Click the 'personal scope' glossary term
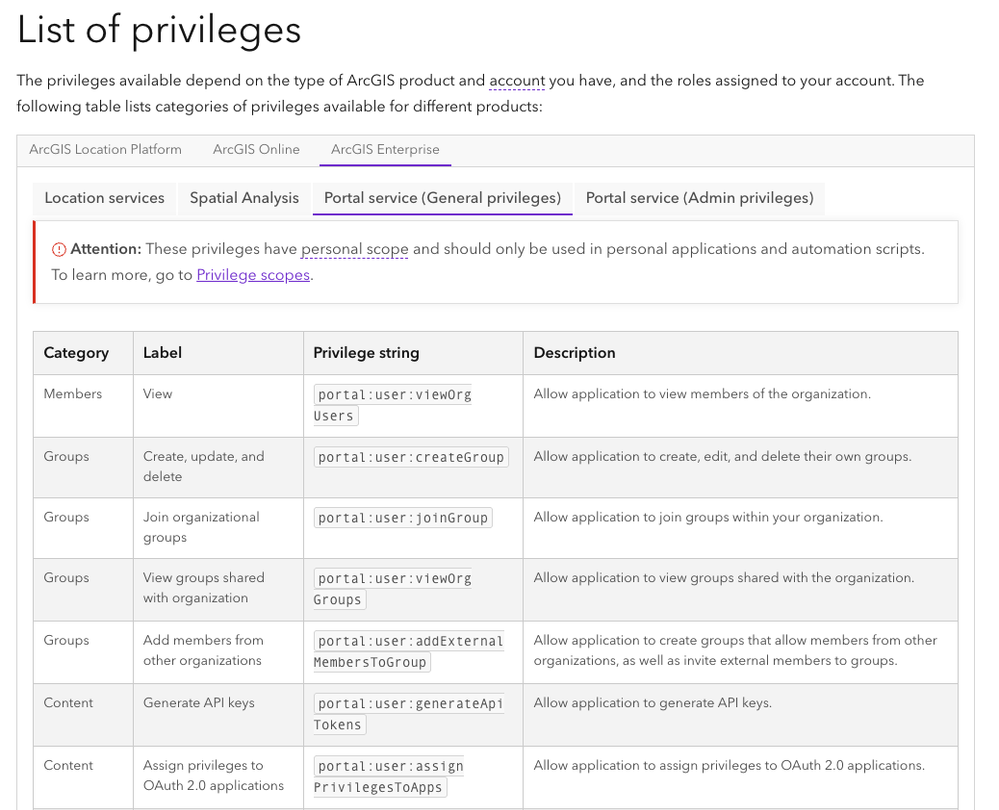Image resolution: width=999 pixels, height=810 pixels. click(354, 249)
